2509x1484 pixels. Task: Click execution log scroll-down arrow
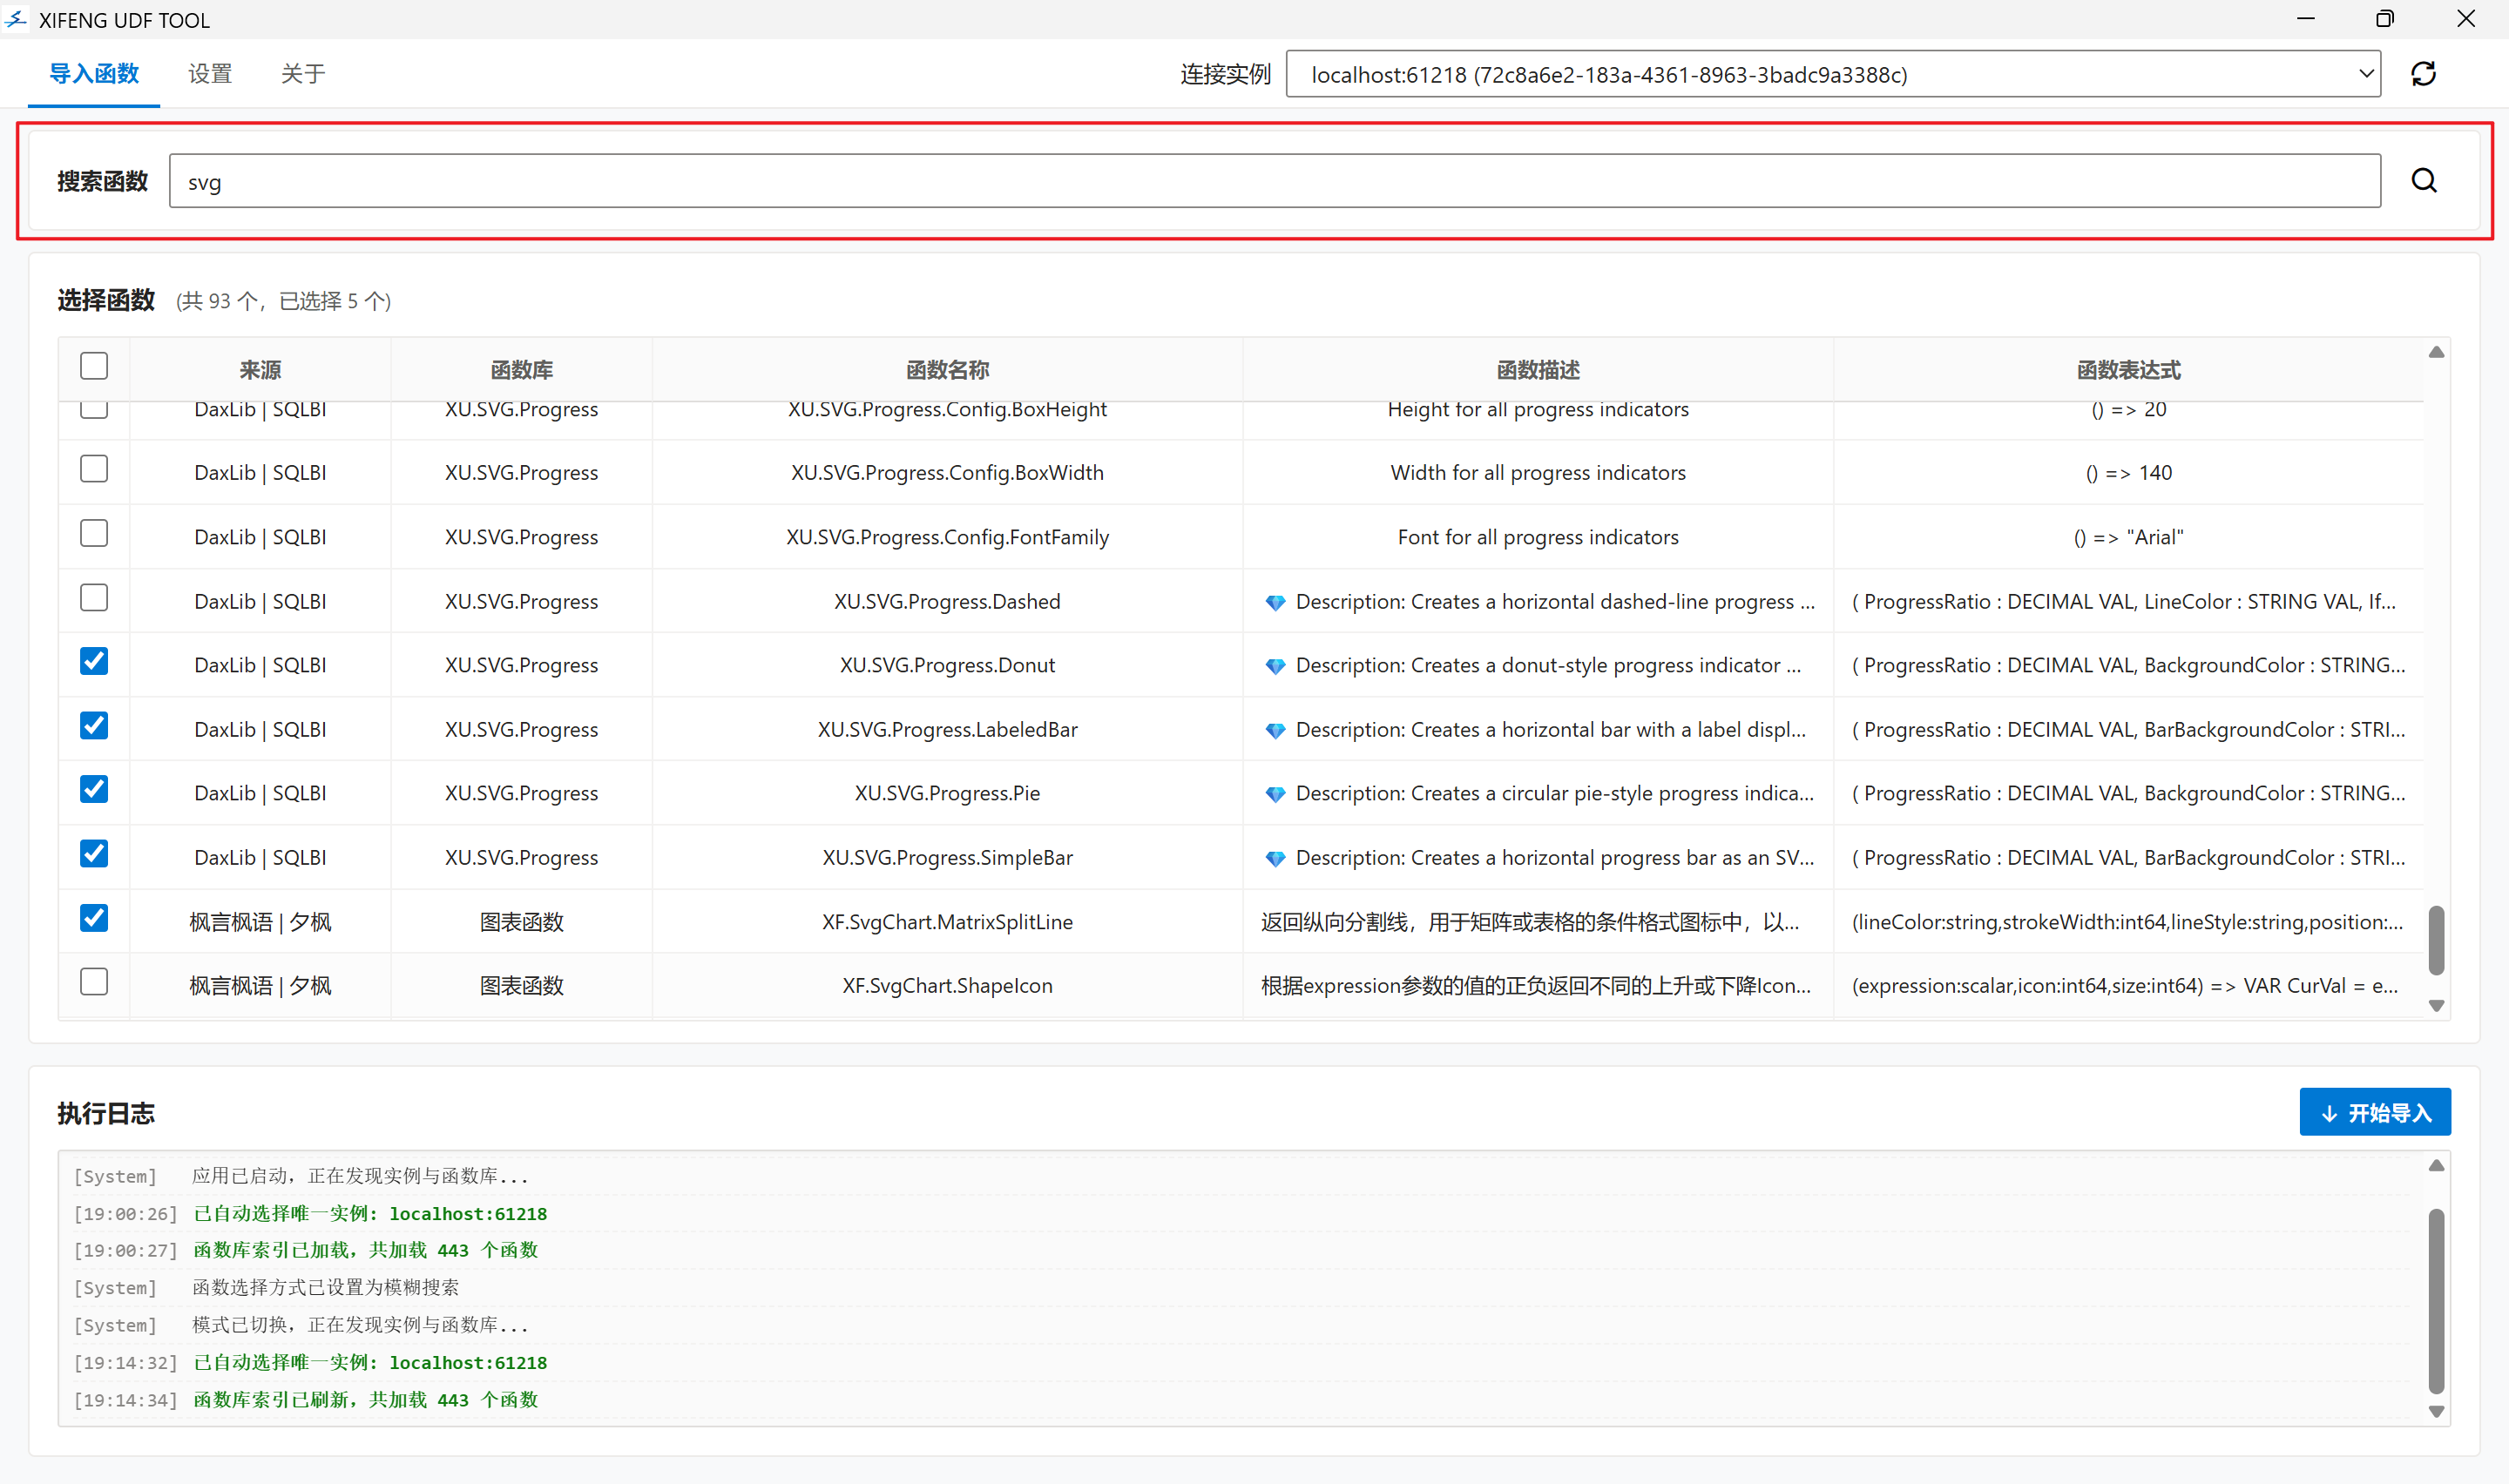click(2436, 1412)
